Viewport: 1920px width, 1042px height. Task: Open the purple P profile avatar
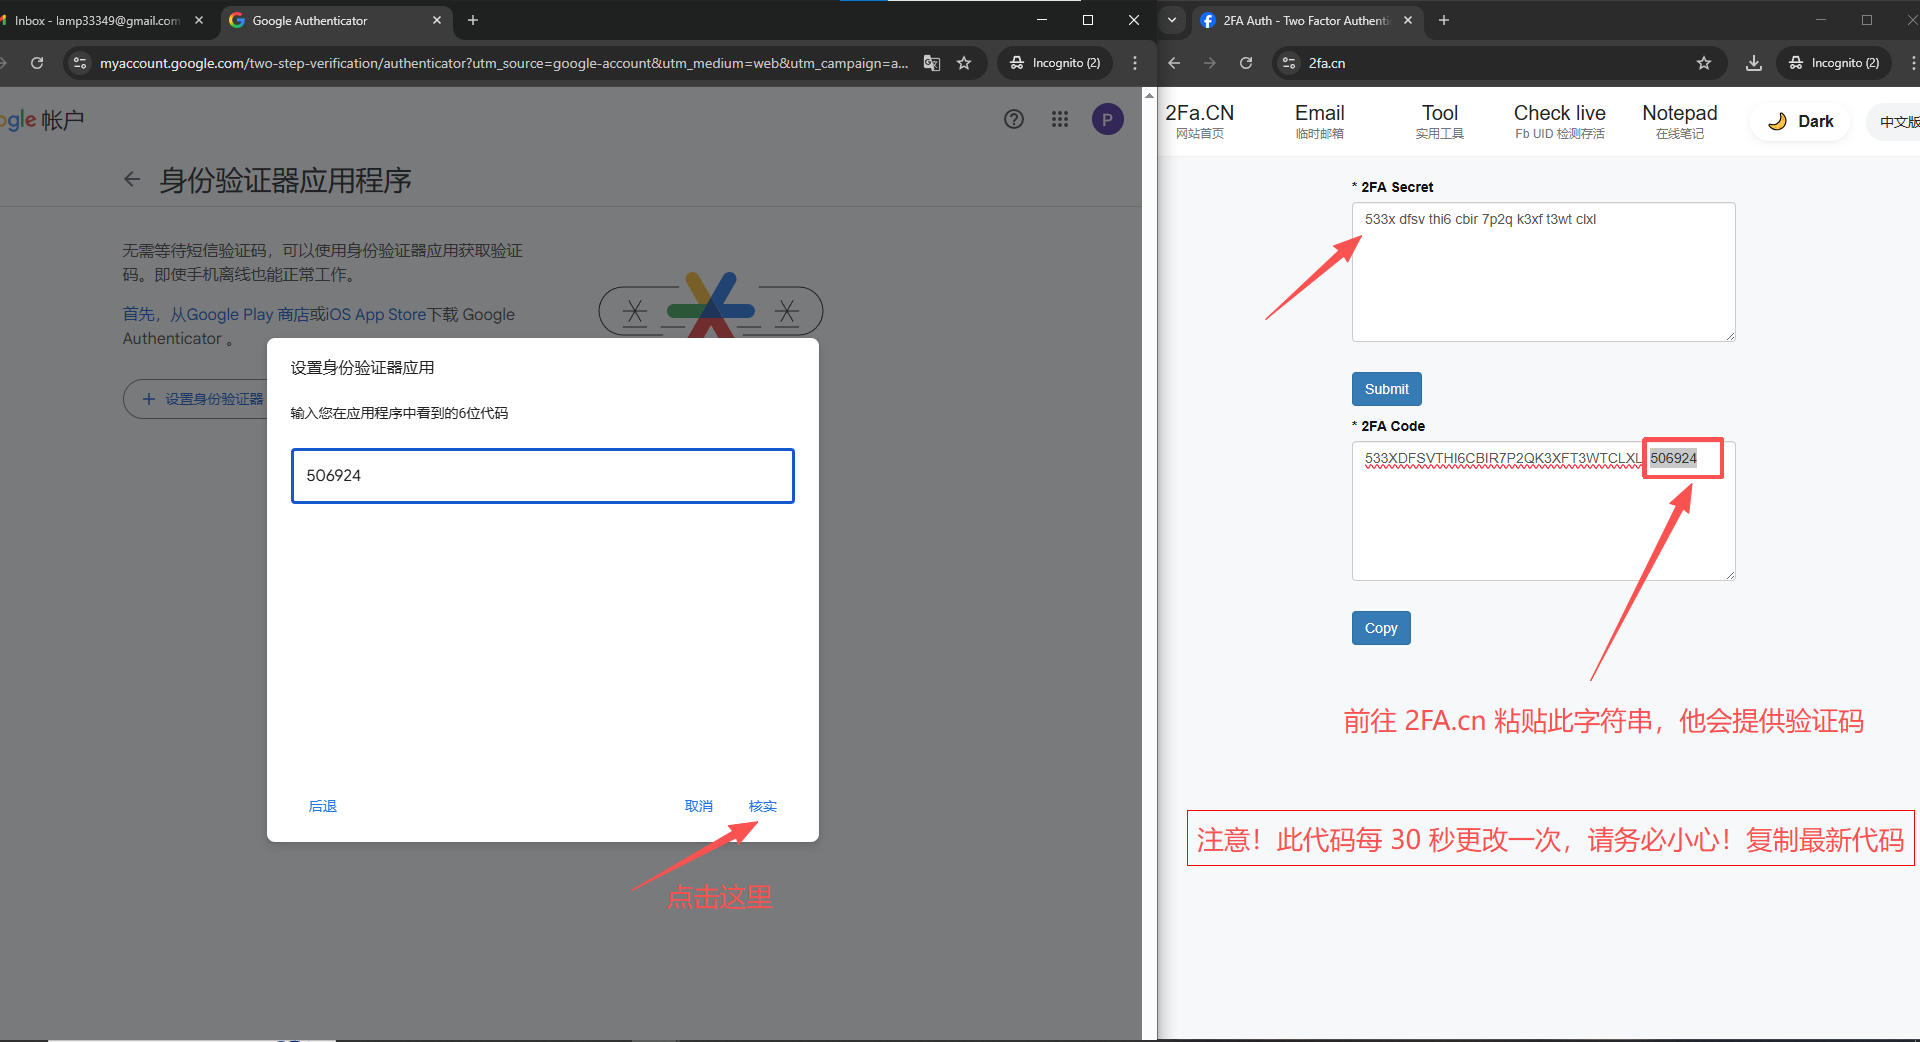(x=1107, y=119)
